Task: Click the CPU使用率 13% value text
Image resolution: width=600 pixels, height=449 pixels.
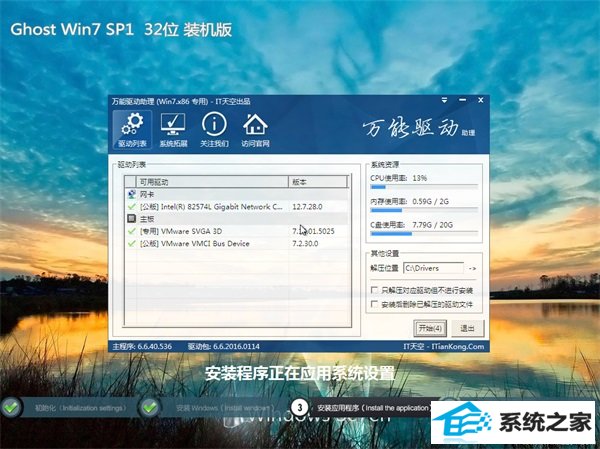Action: pyautogui.click(x=419, y=178)
